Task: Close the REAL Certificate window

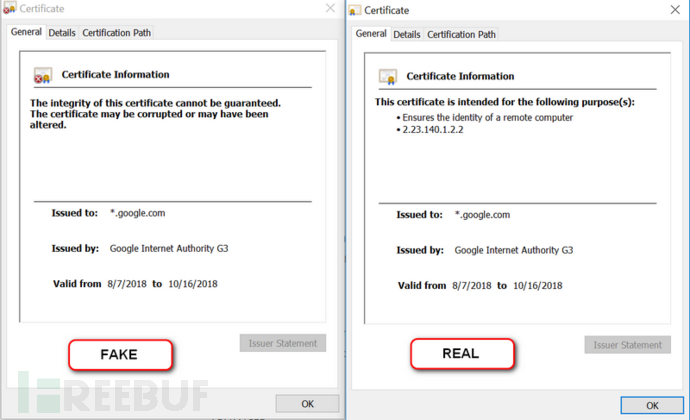Action: 675,10
